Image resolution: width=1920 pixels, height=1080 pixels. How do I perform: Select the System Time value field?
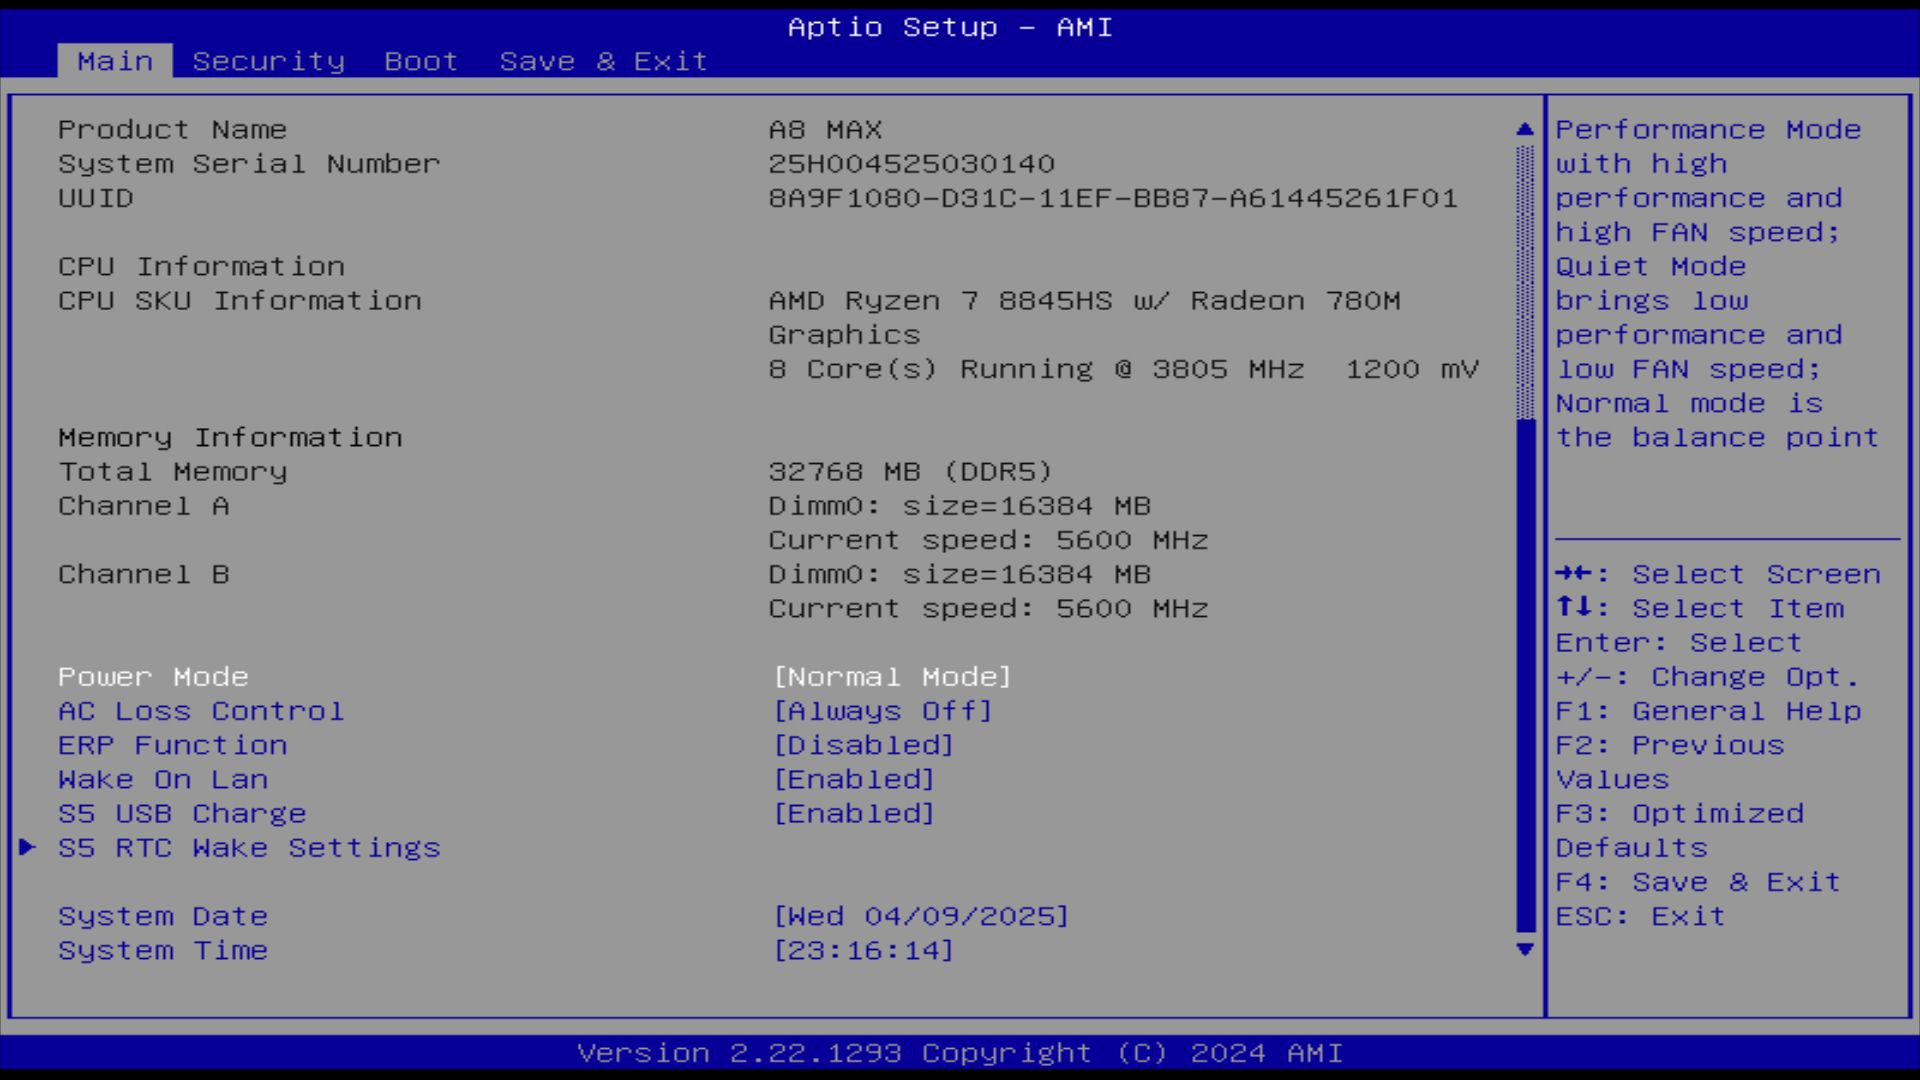[863, 951]
